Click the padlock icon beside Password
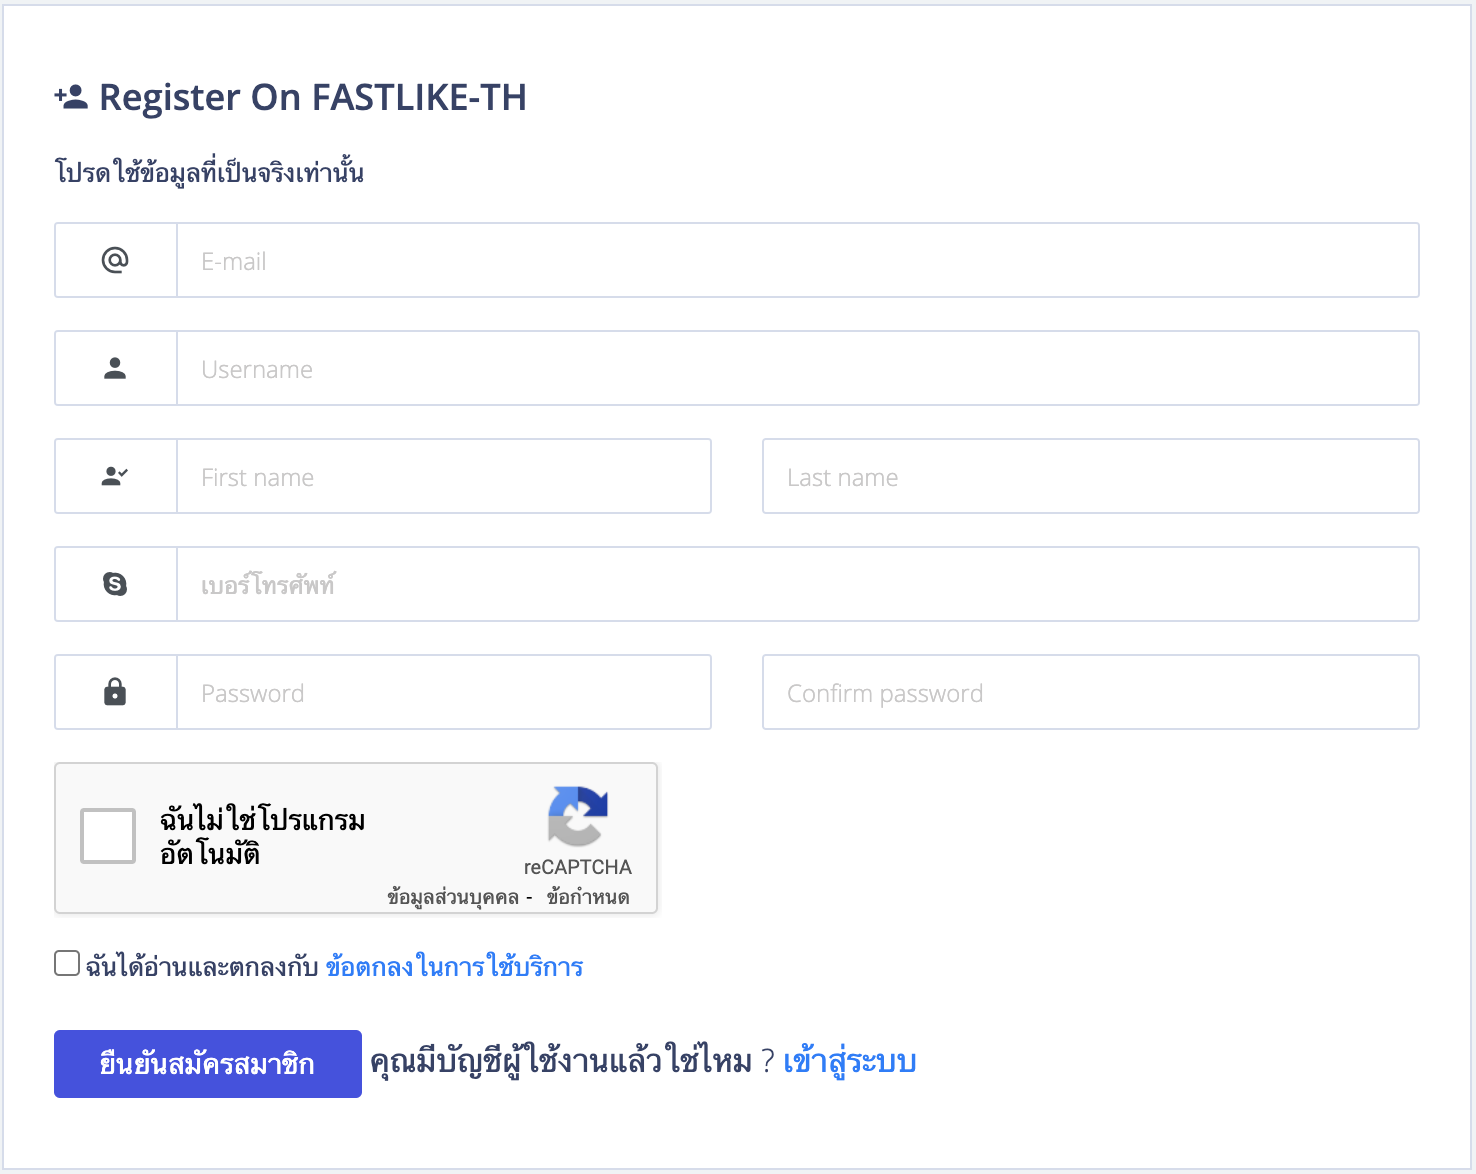This screenshot has height=1174, width=1476. coord(115,692)
